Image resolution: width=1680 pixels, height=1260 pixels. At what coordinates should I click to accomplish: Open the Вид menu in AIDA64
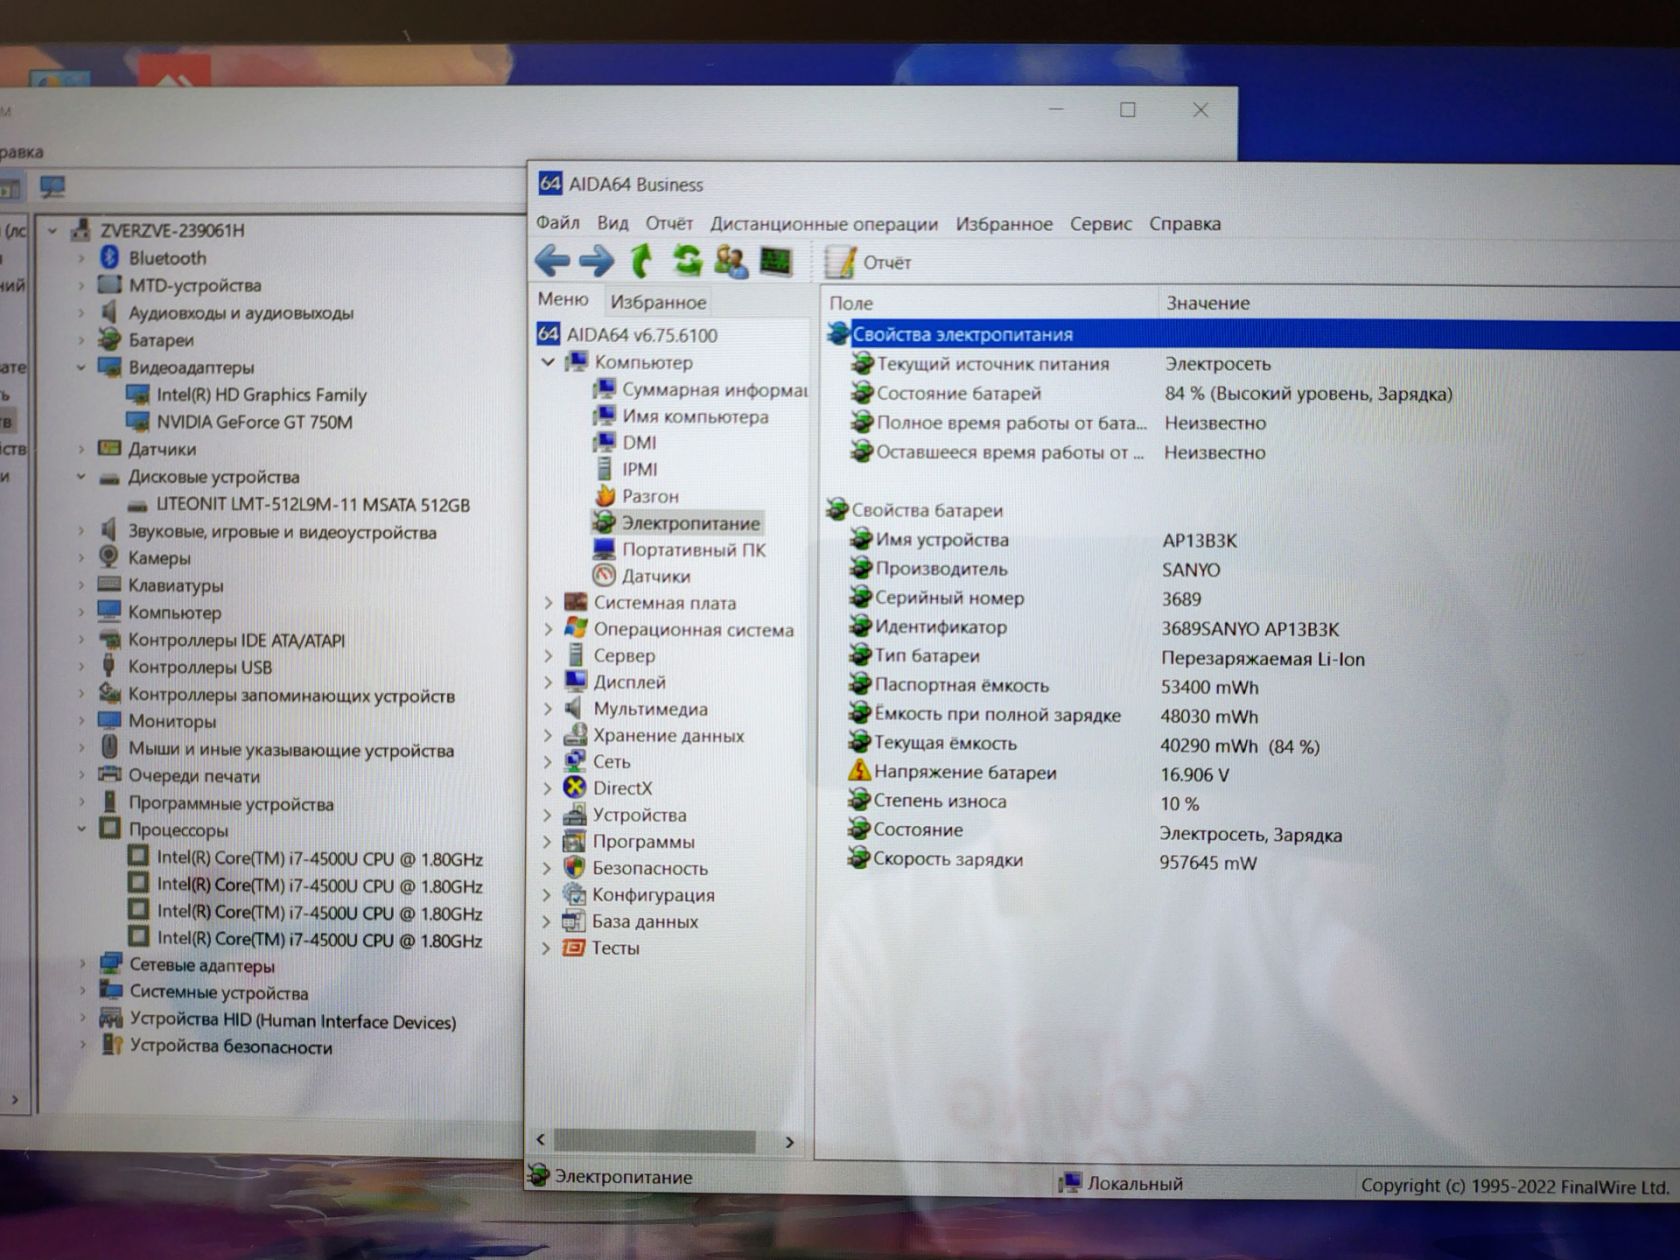(613, 223)
